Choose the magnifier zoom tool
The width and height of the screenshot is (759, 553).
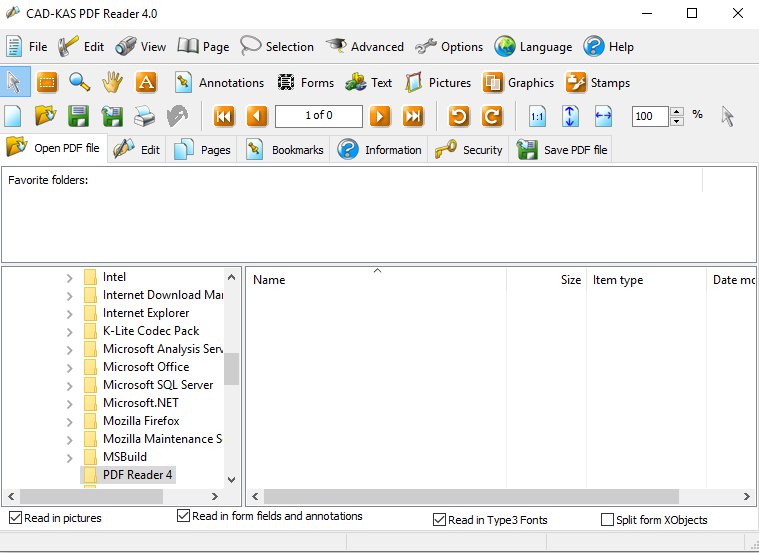tap(79, 82)
